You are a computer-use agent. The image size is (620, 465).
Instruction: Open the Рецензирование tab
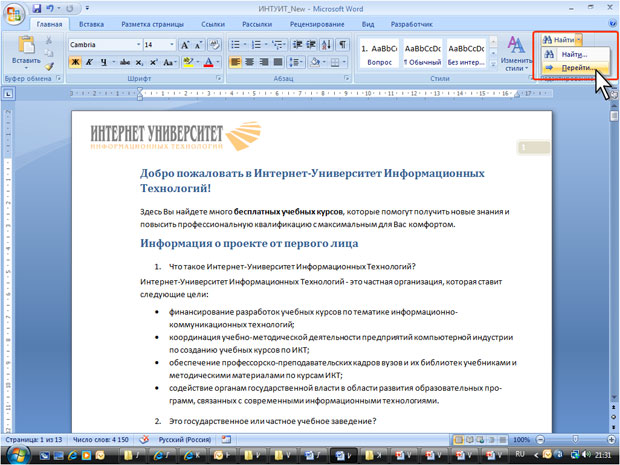[x=317, y=24]
